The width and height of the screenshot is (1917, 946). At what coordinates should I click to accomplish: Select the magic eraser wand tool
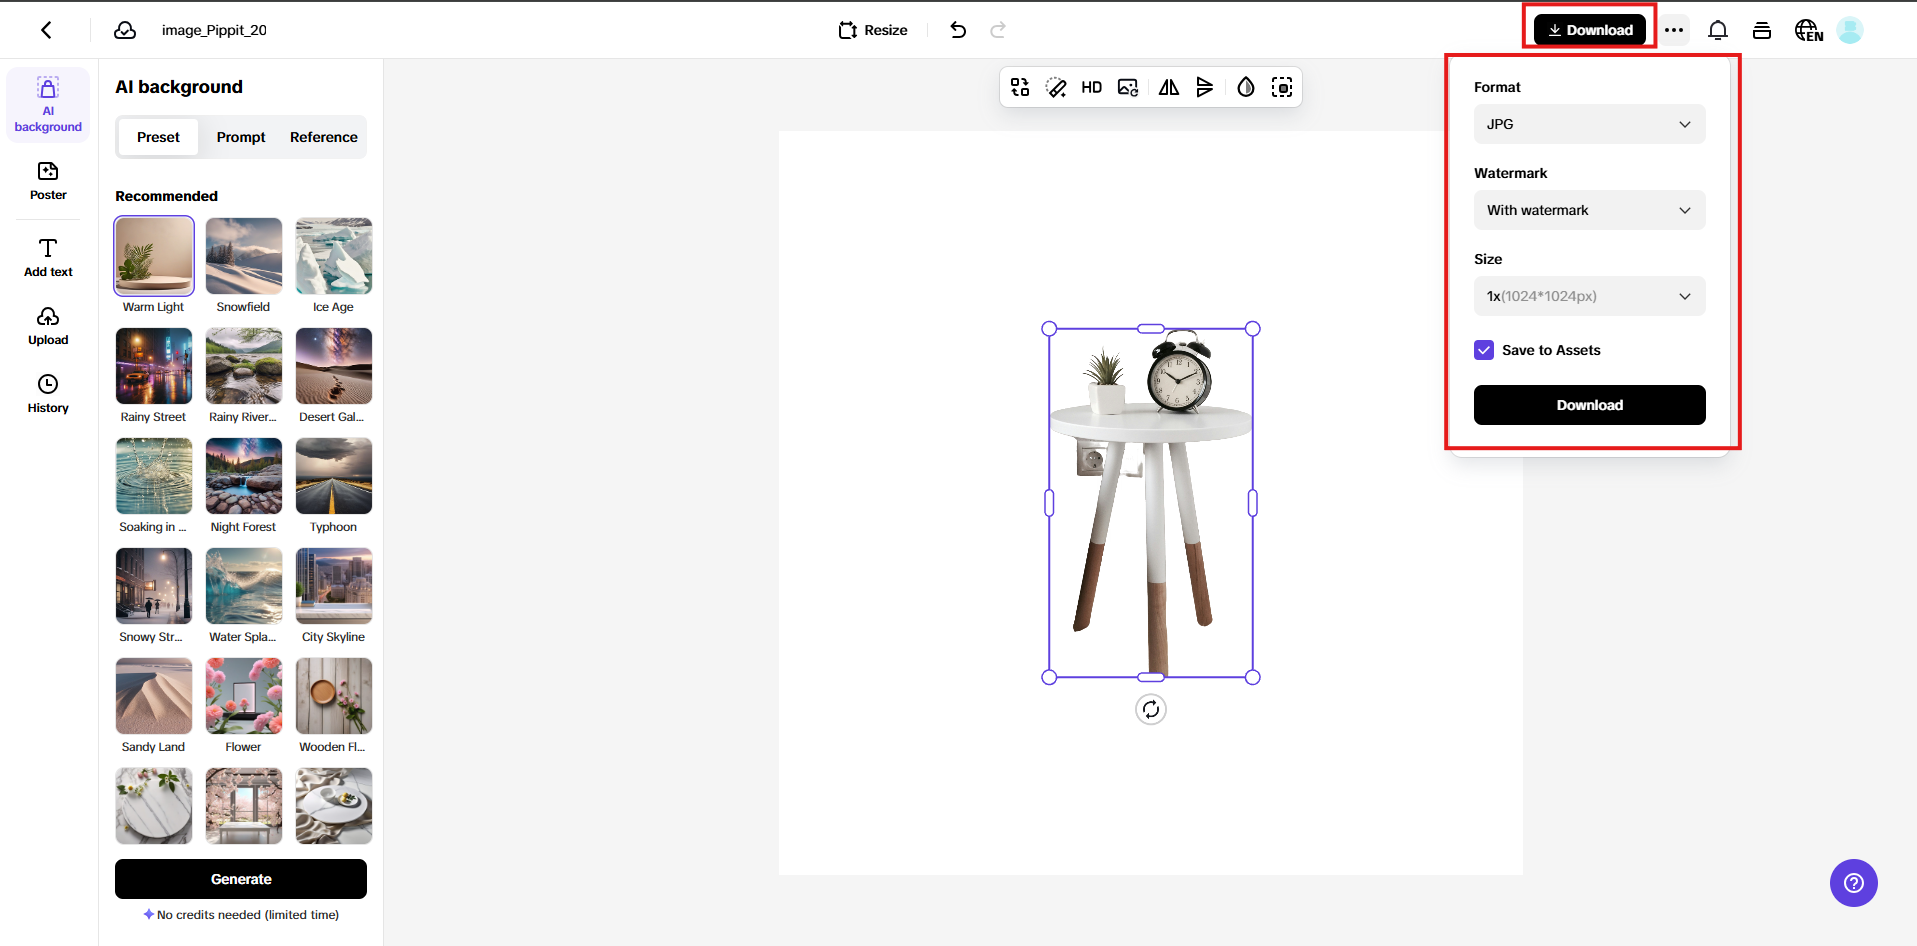click(x=1056, y=87)
